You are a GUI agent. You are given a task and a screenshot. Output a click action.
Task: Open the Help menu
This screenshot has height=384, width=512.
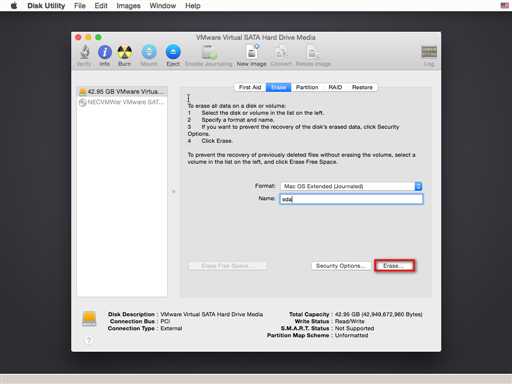click(193, 6)
